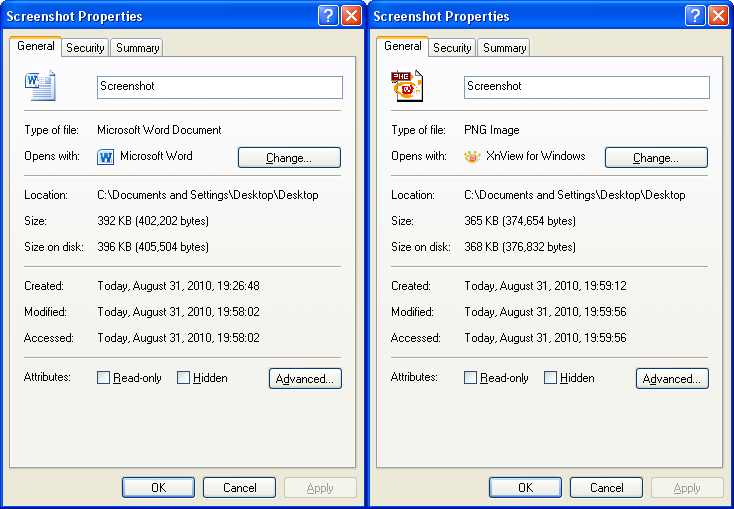The height and width of the screenshot is (509, 734).
Task: Click the help question mark in Word document dialog
Action: point(328,16)
